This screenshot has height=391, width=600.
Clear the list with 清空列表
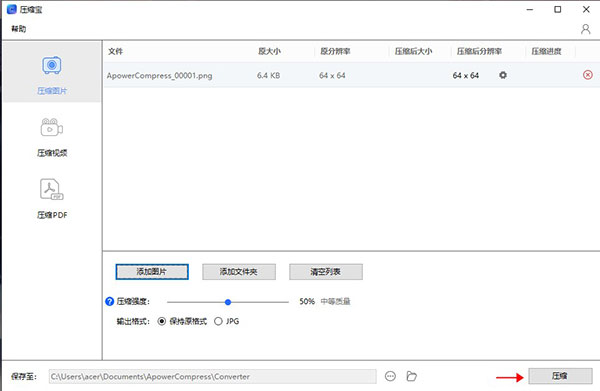(x=326, y=272)
